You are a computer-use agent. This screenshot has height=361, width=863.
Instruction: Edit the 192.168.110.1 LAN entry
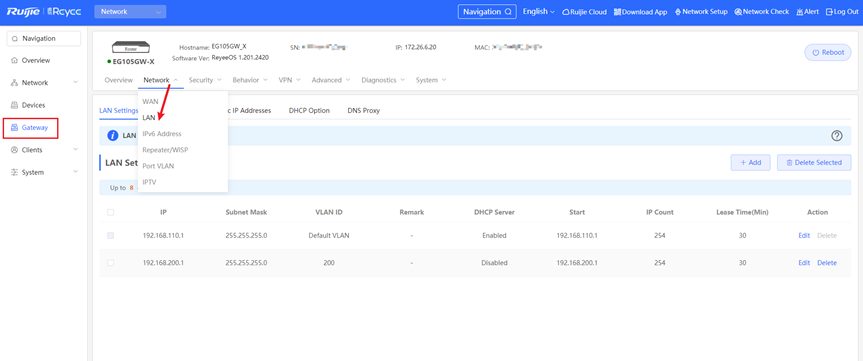coord(804,236)
